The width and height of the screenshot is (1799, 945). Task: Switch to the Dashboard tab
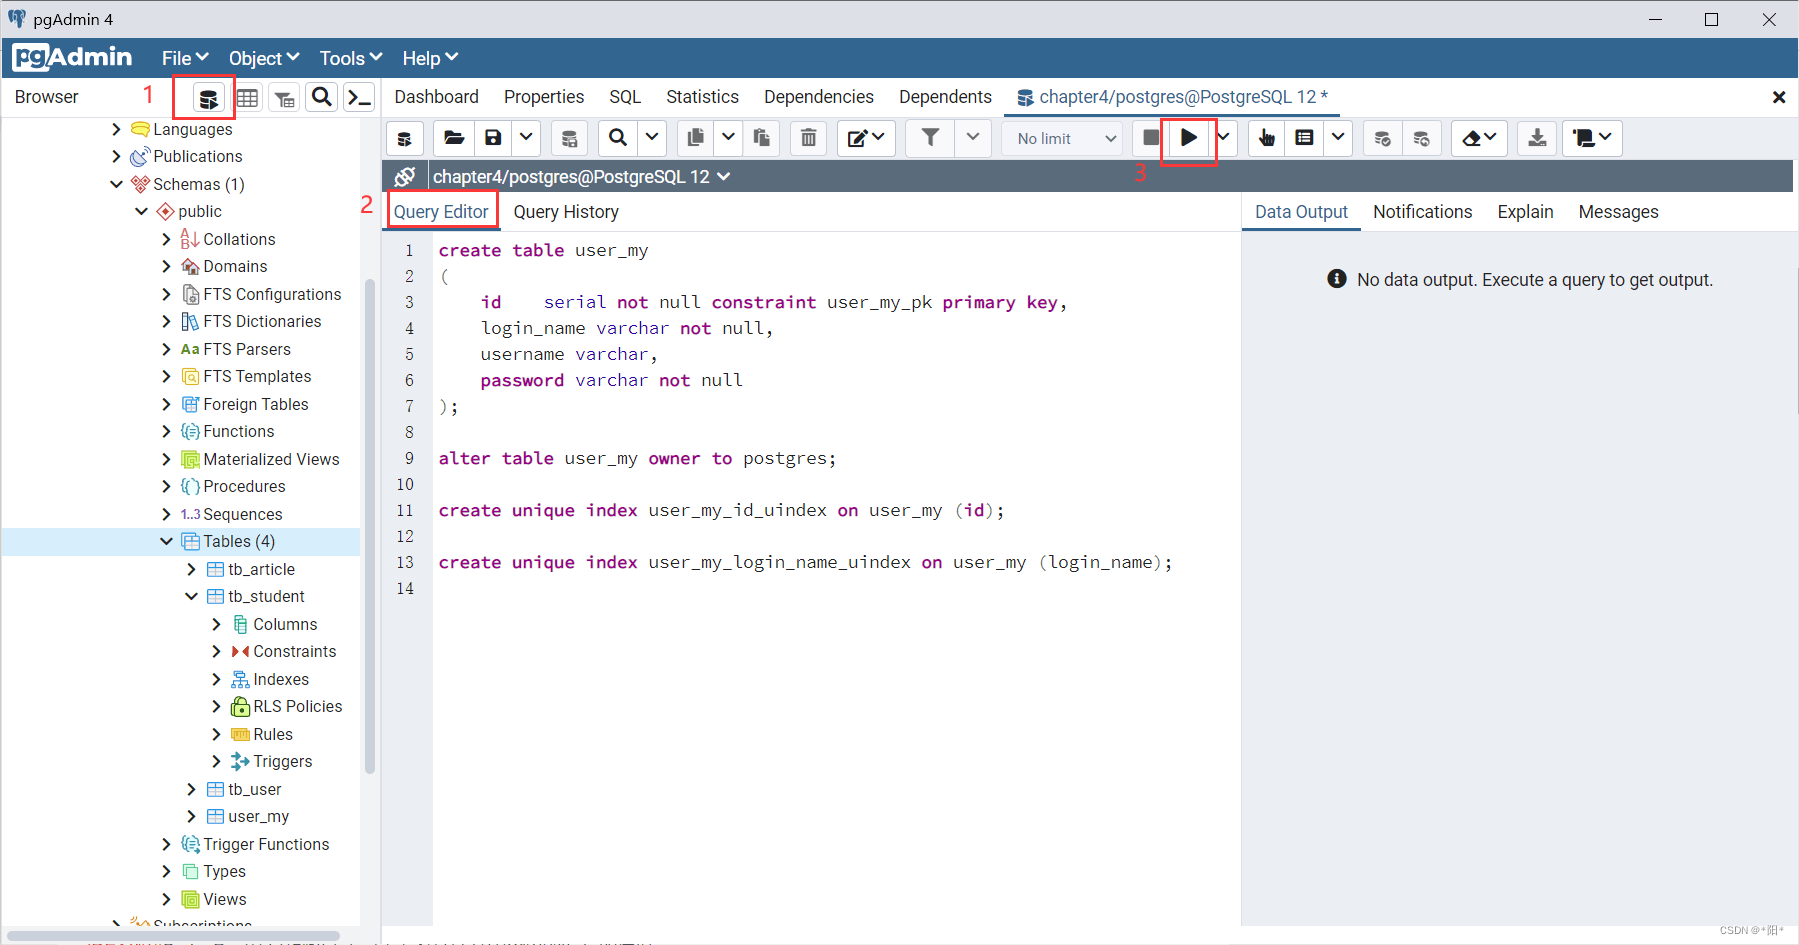[x=437, y=97]
